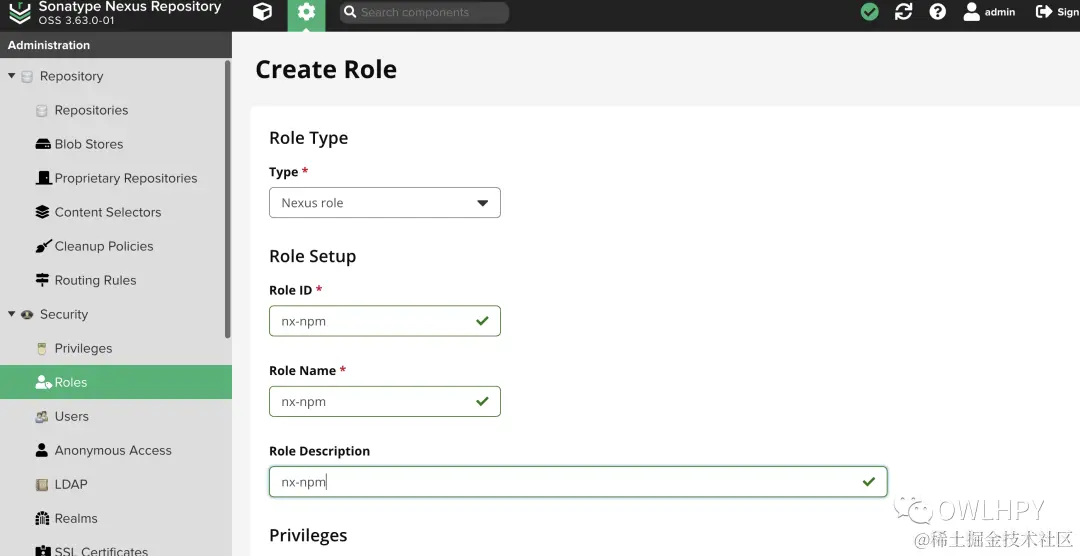Viewport: 1080px width, 556px height.
Task: Collapse the Repository tree section
Action: (12, 76)
